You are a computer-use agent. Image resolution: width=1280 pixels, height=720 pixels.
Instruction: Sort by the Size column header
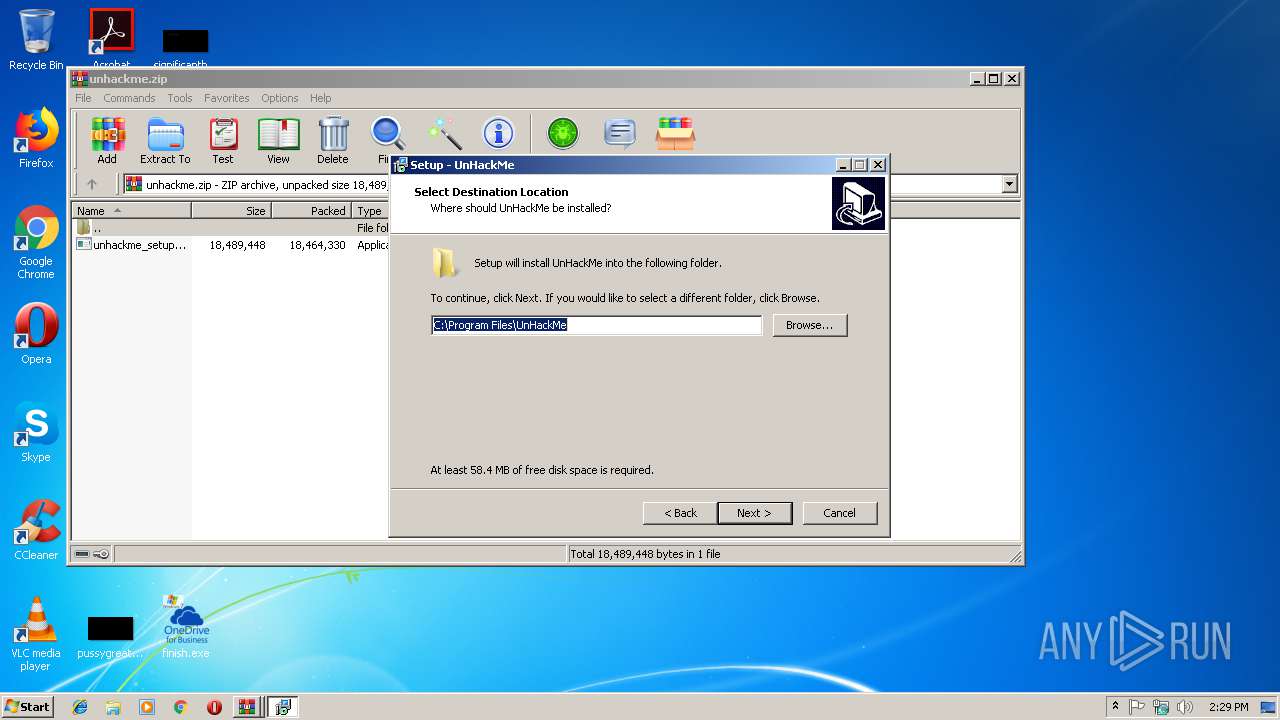(x=231, y=211)
